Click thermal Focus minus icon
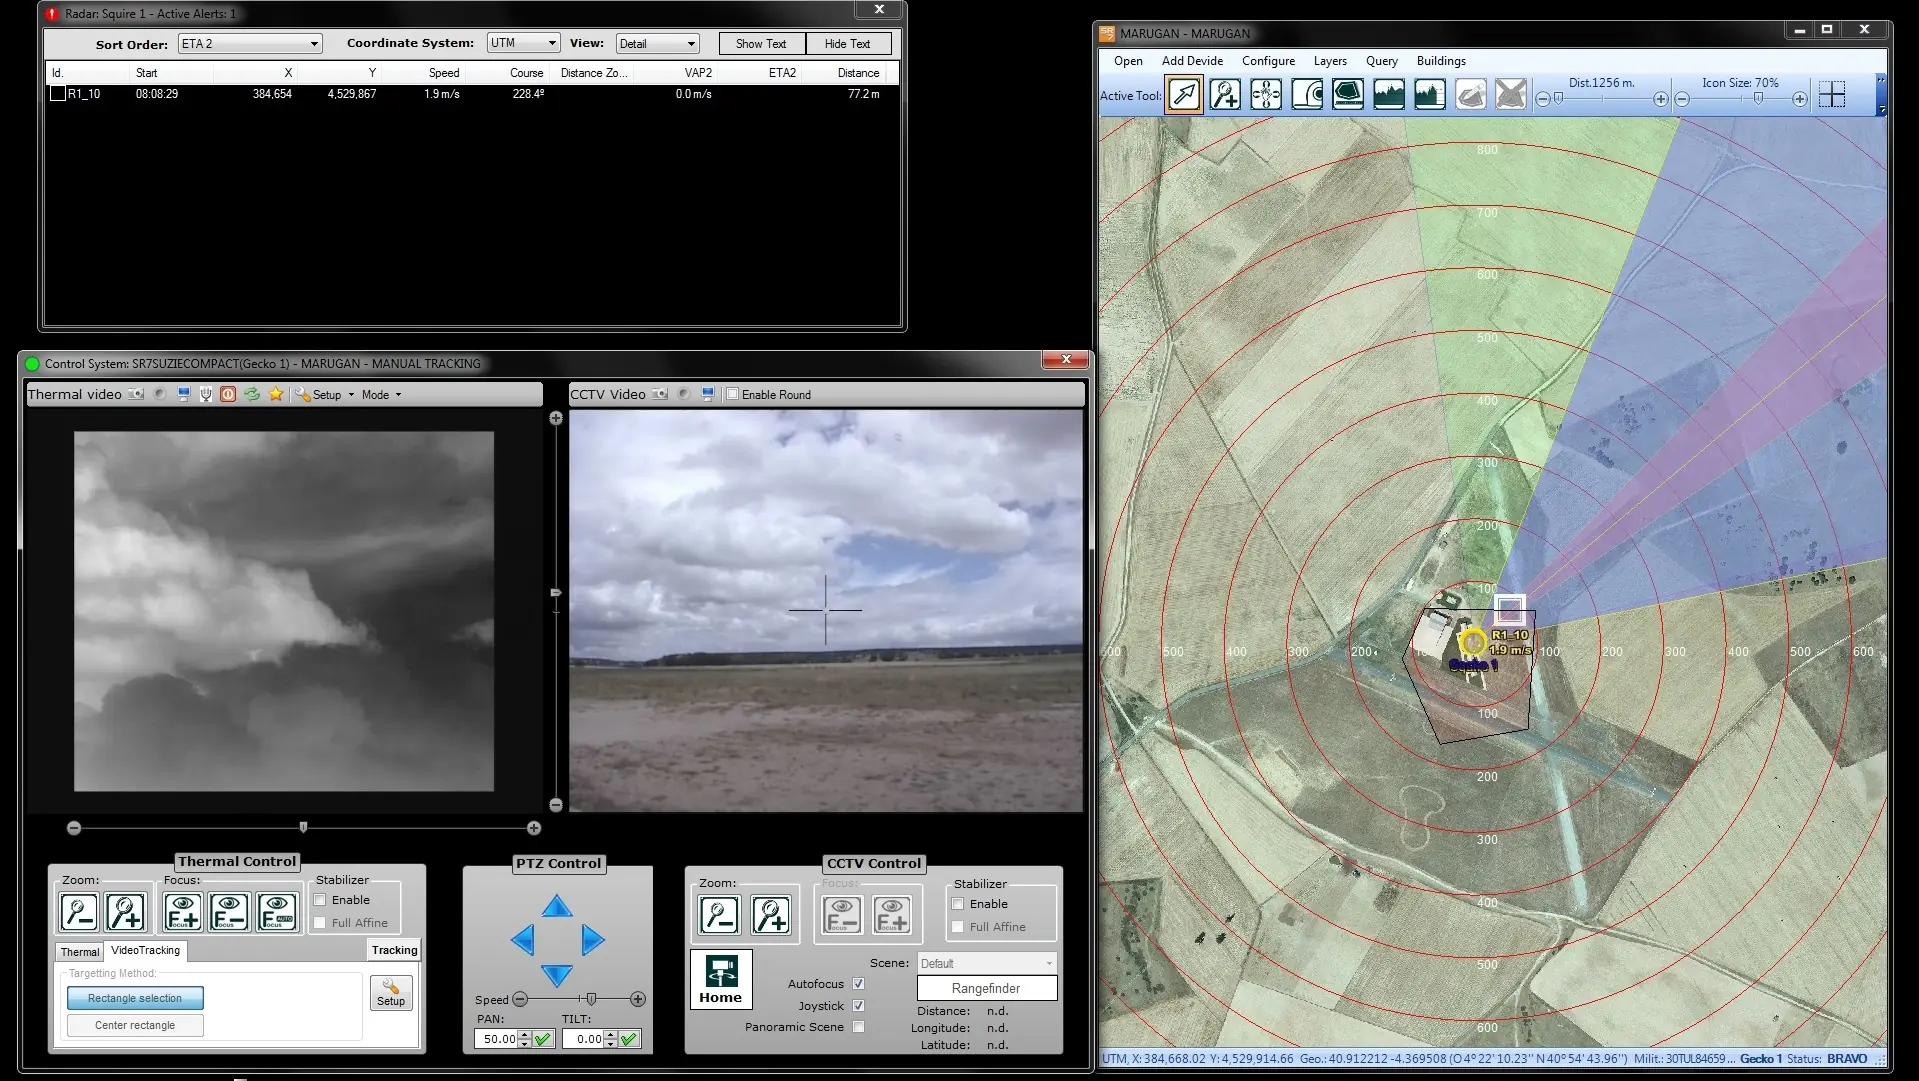Screen dimensions: 1919x1081 (229, 912)
